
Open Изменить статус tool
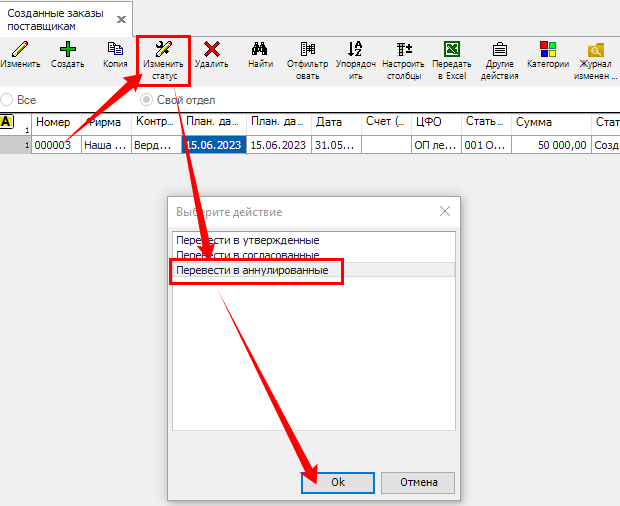[162, 50]
